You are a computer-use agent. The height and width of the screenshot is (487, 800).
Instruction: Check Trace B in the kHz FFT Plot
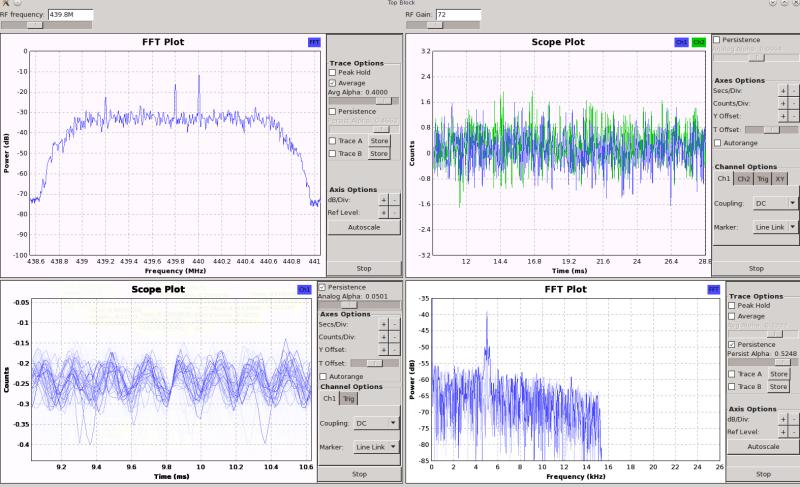732,387
